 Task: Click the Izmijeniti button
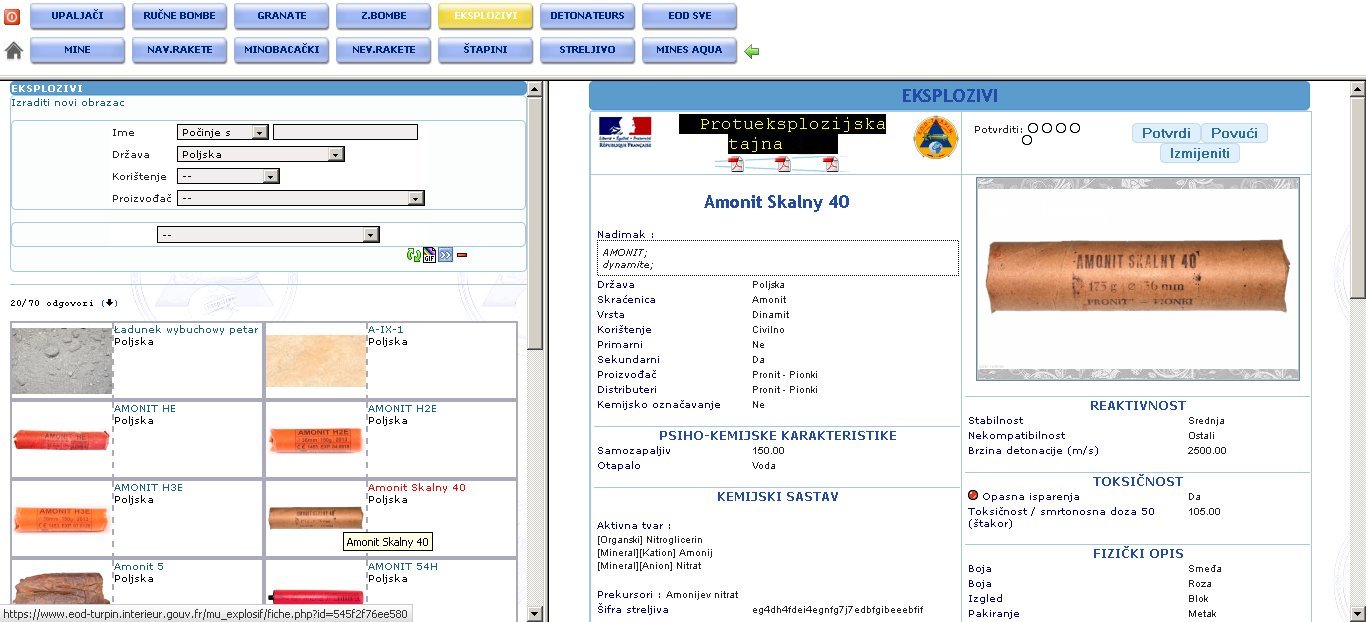click(x=1200, y=153)
